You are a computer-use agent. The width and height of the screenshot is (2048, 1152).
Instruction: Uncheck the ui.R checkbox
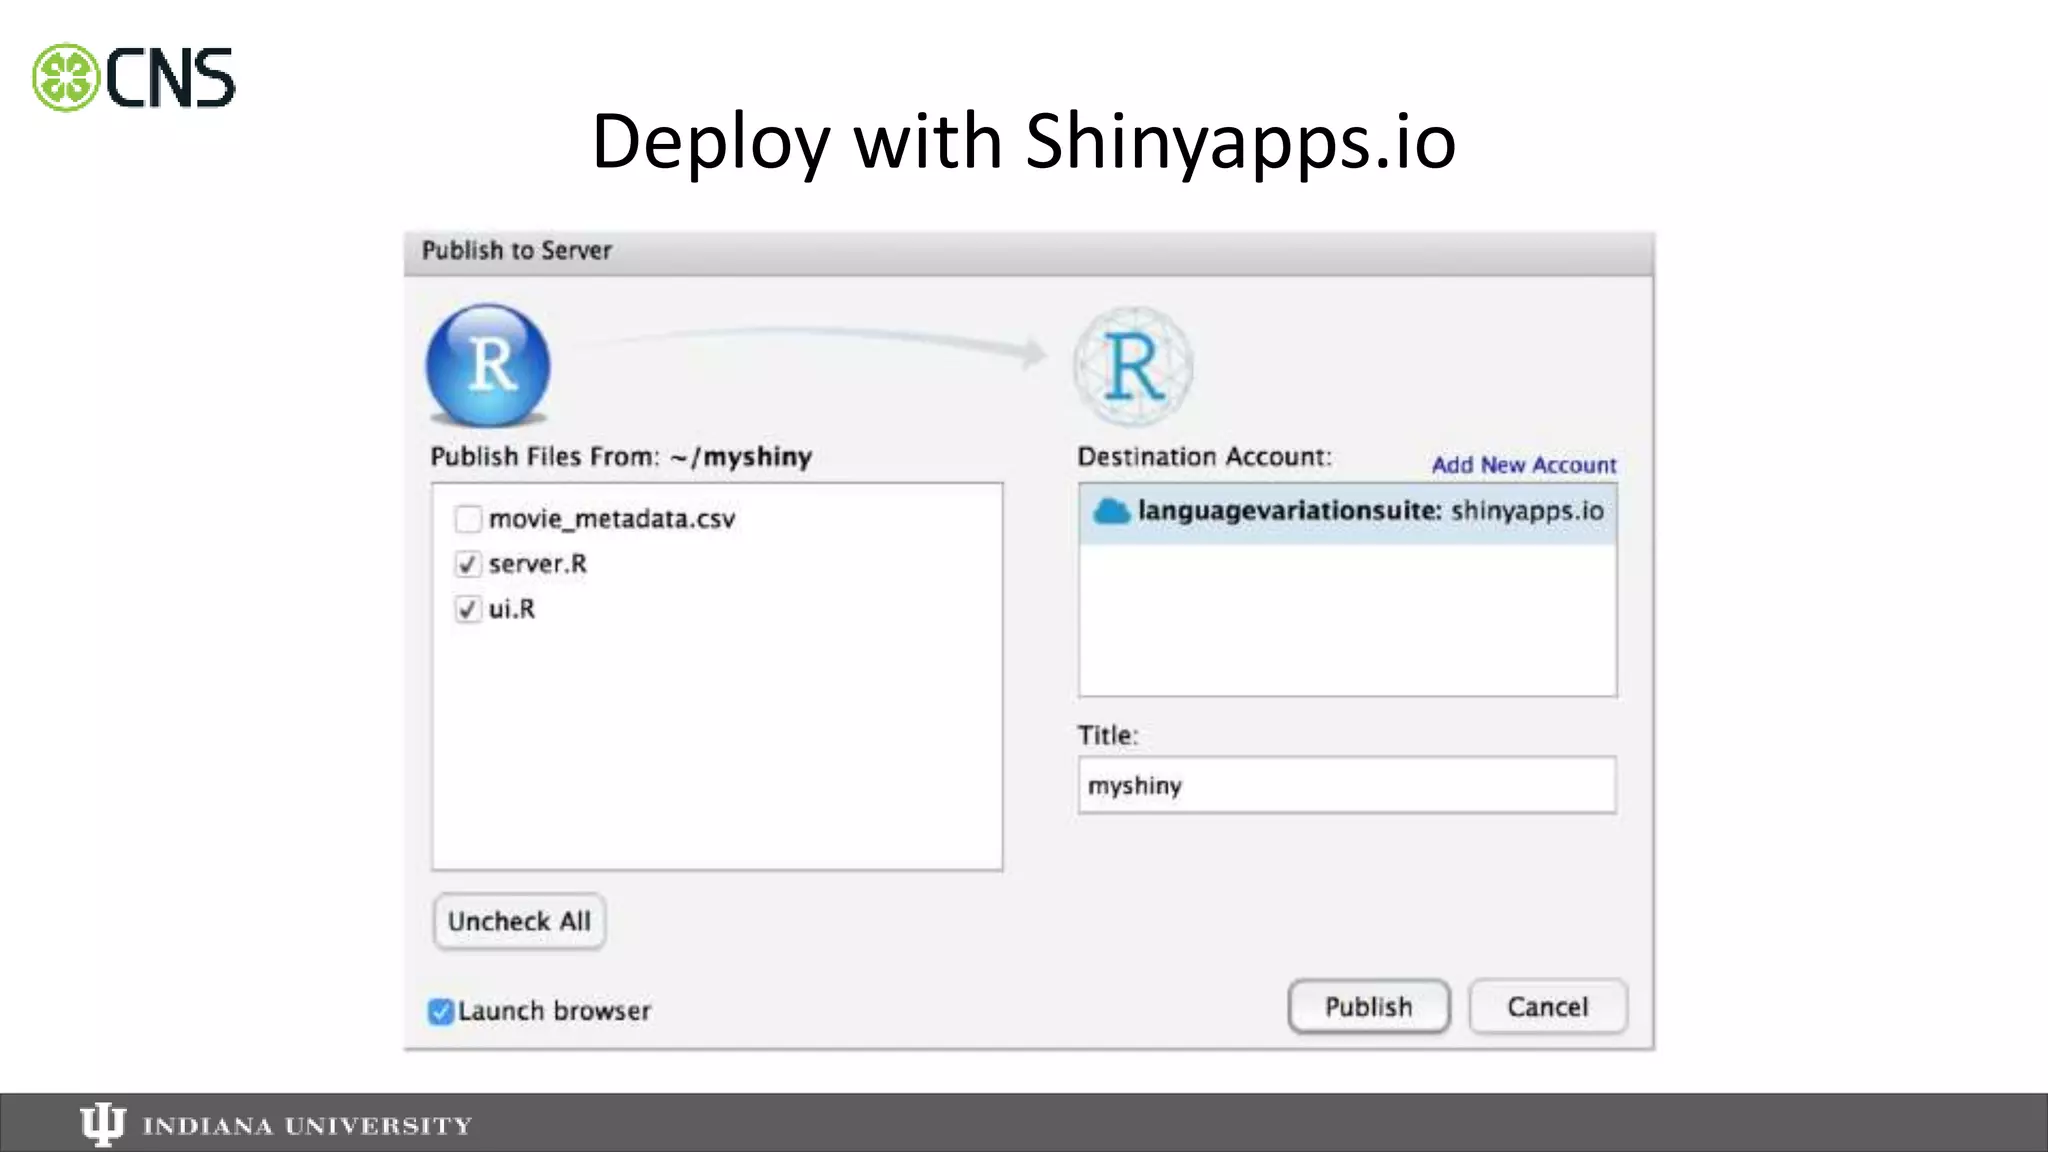468,609
